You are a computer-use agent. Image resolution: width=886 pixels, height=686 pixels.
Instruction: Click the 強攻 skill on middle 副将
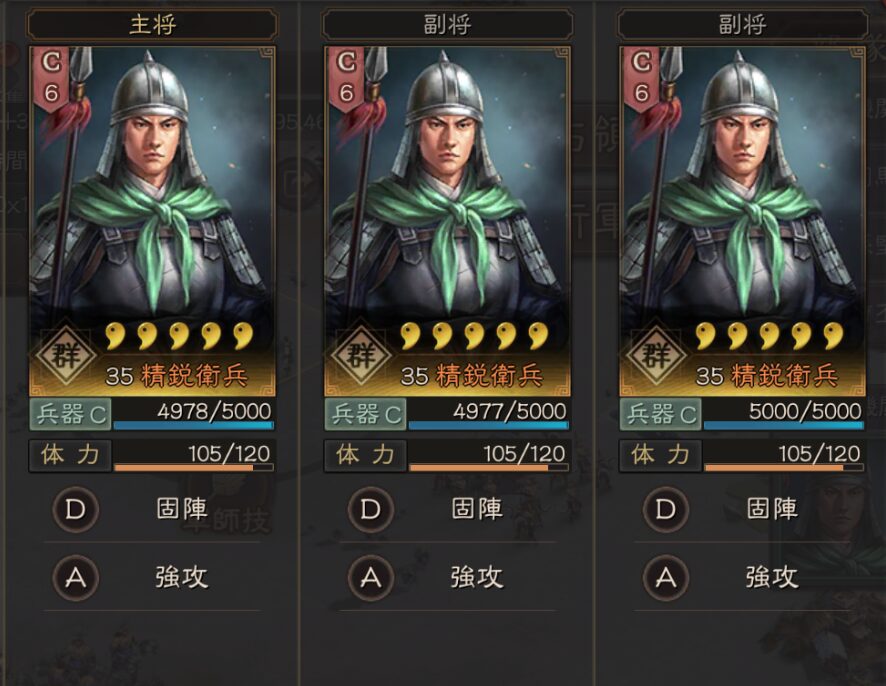point(477,578)
